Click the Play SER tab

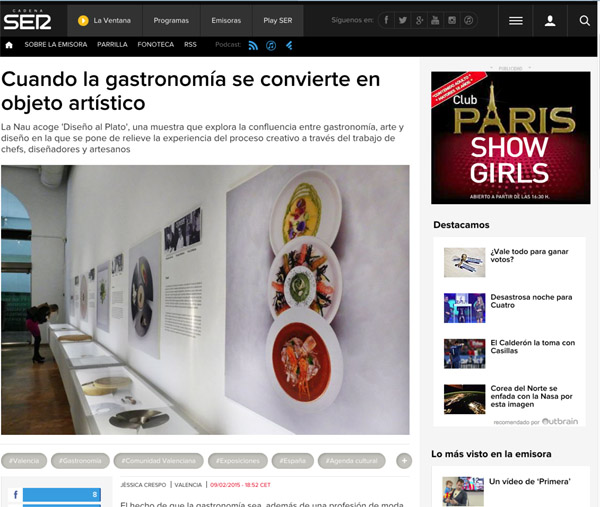click(278, 20)
